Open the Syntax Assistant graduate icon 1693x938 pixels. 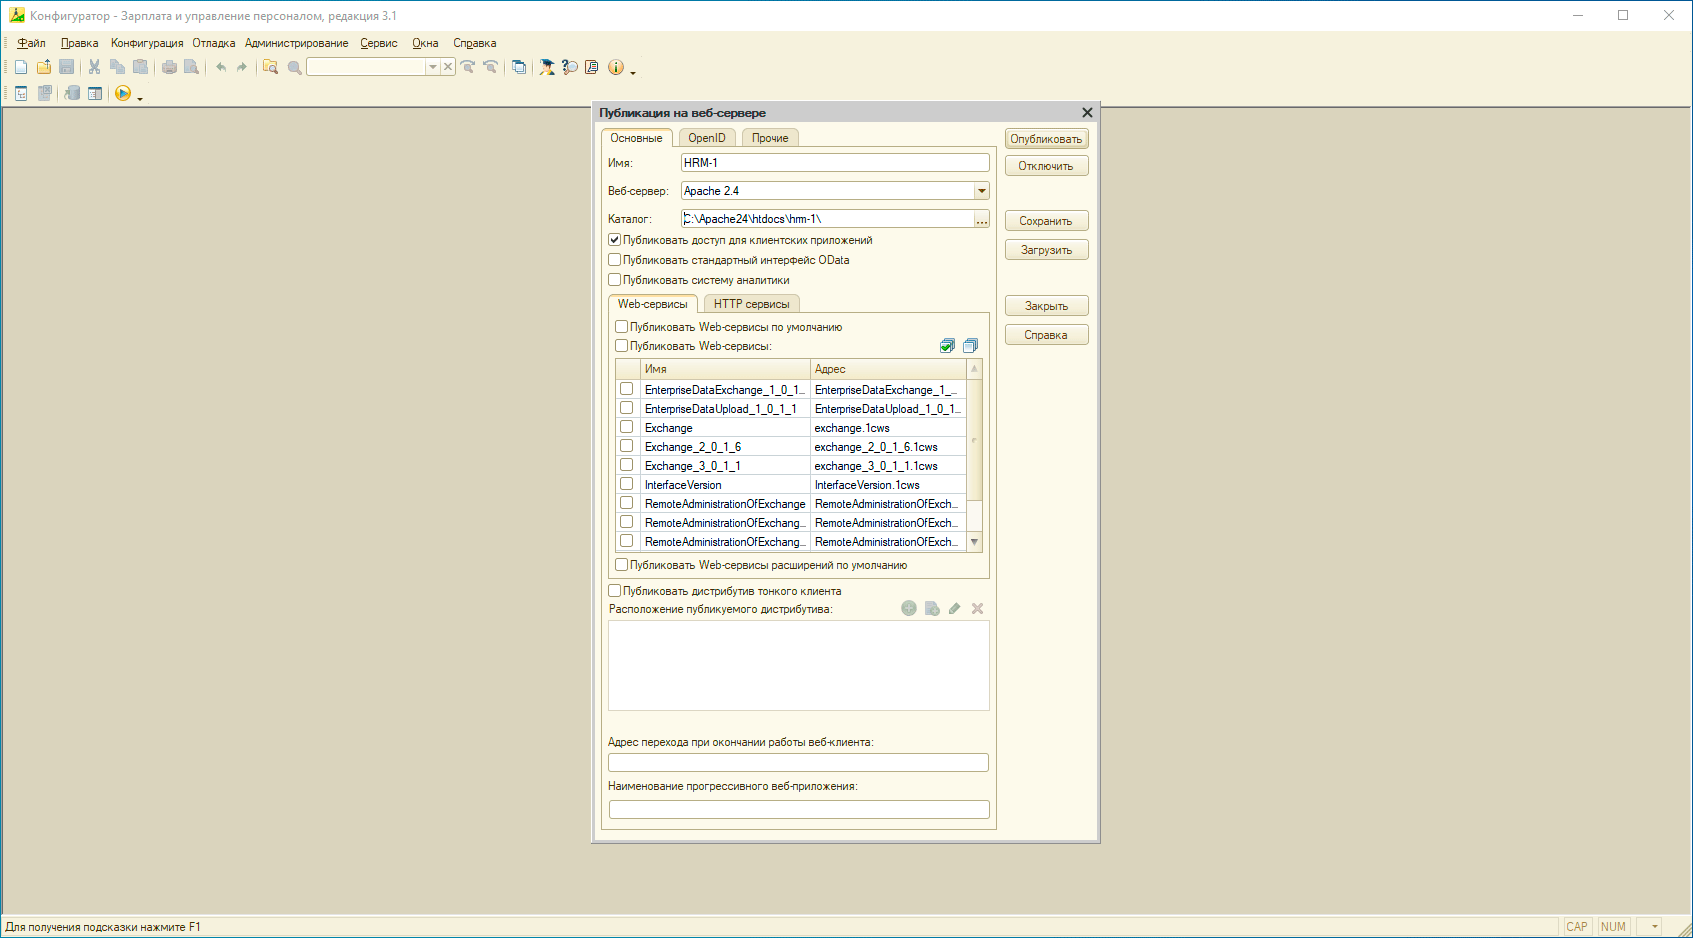point(547,67)
